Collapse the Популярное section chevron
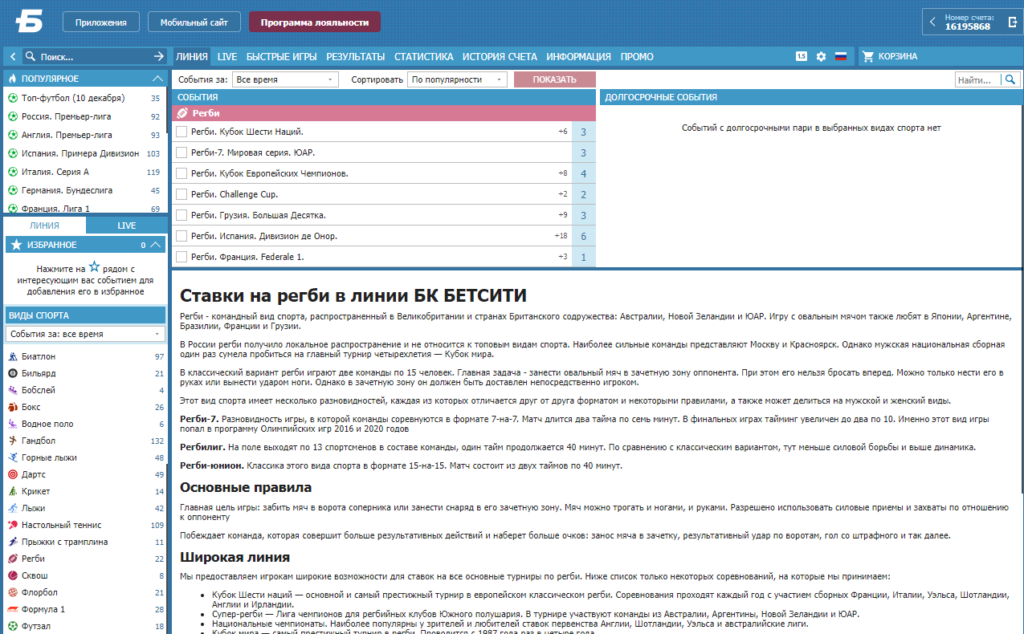Viewport: 1024px width, 634px height. (x=157, y=78)
